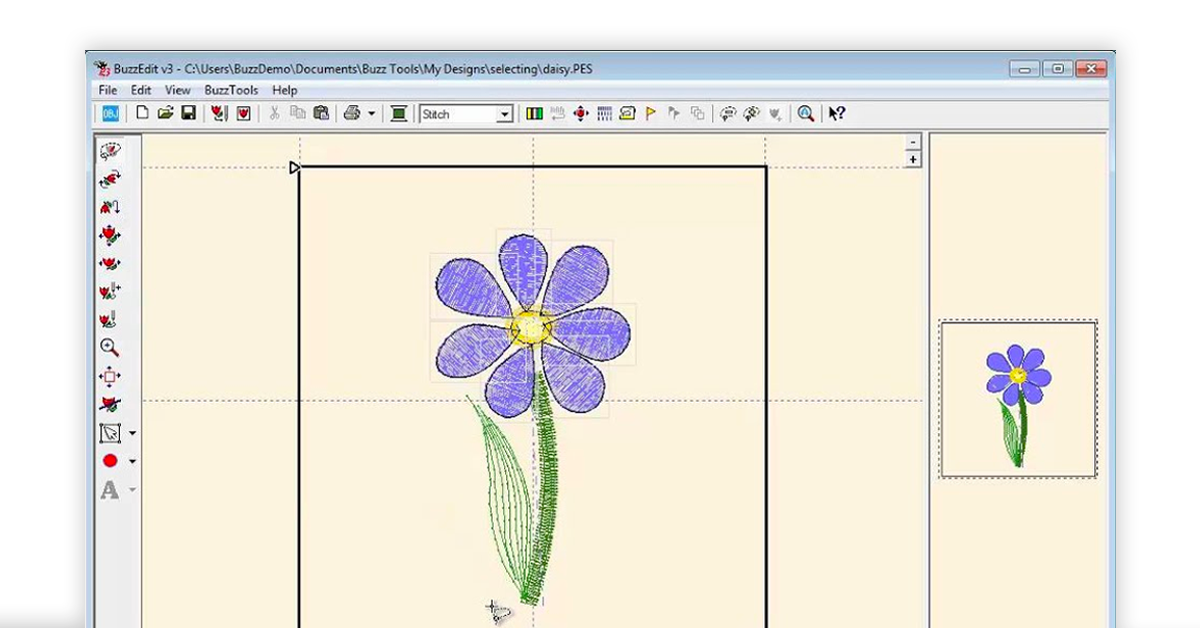Toggle the OBJ object mode button
This screenshot has width=1200, height=628.
[x=111, y=113]
